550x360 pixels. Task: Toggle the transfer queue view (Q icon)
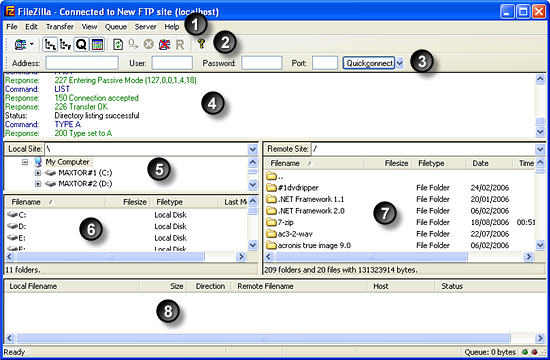[81, 45]
